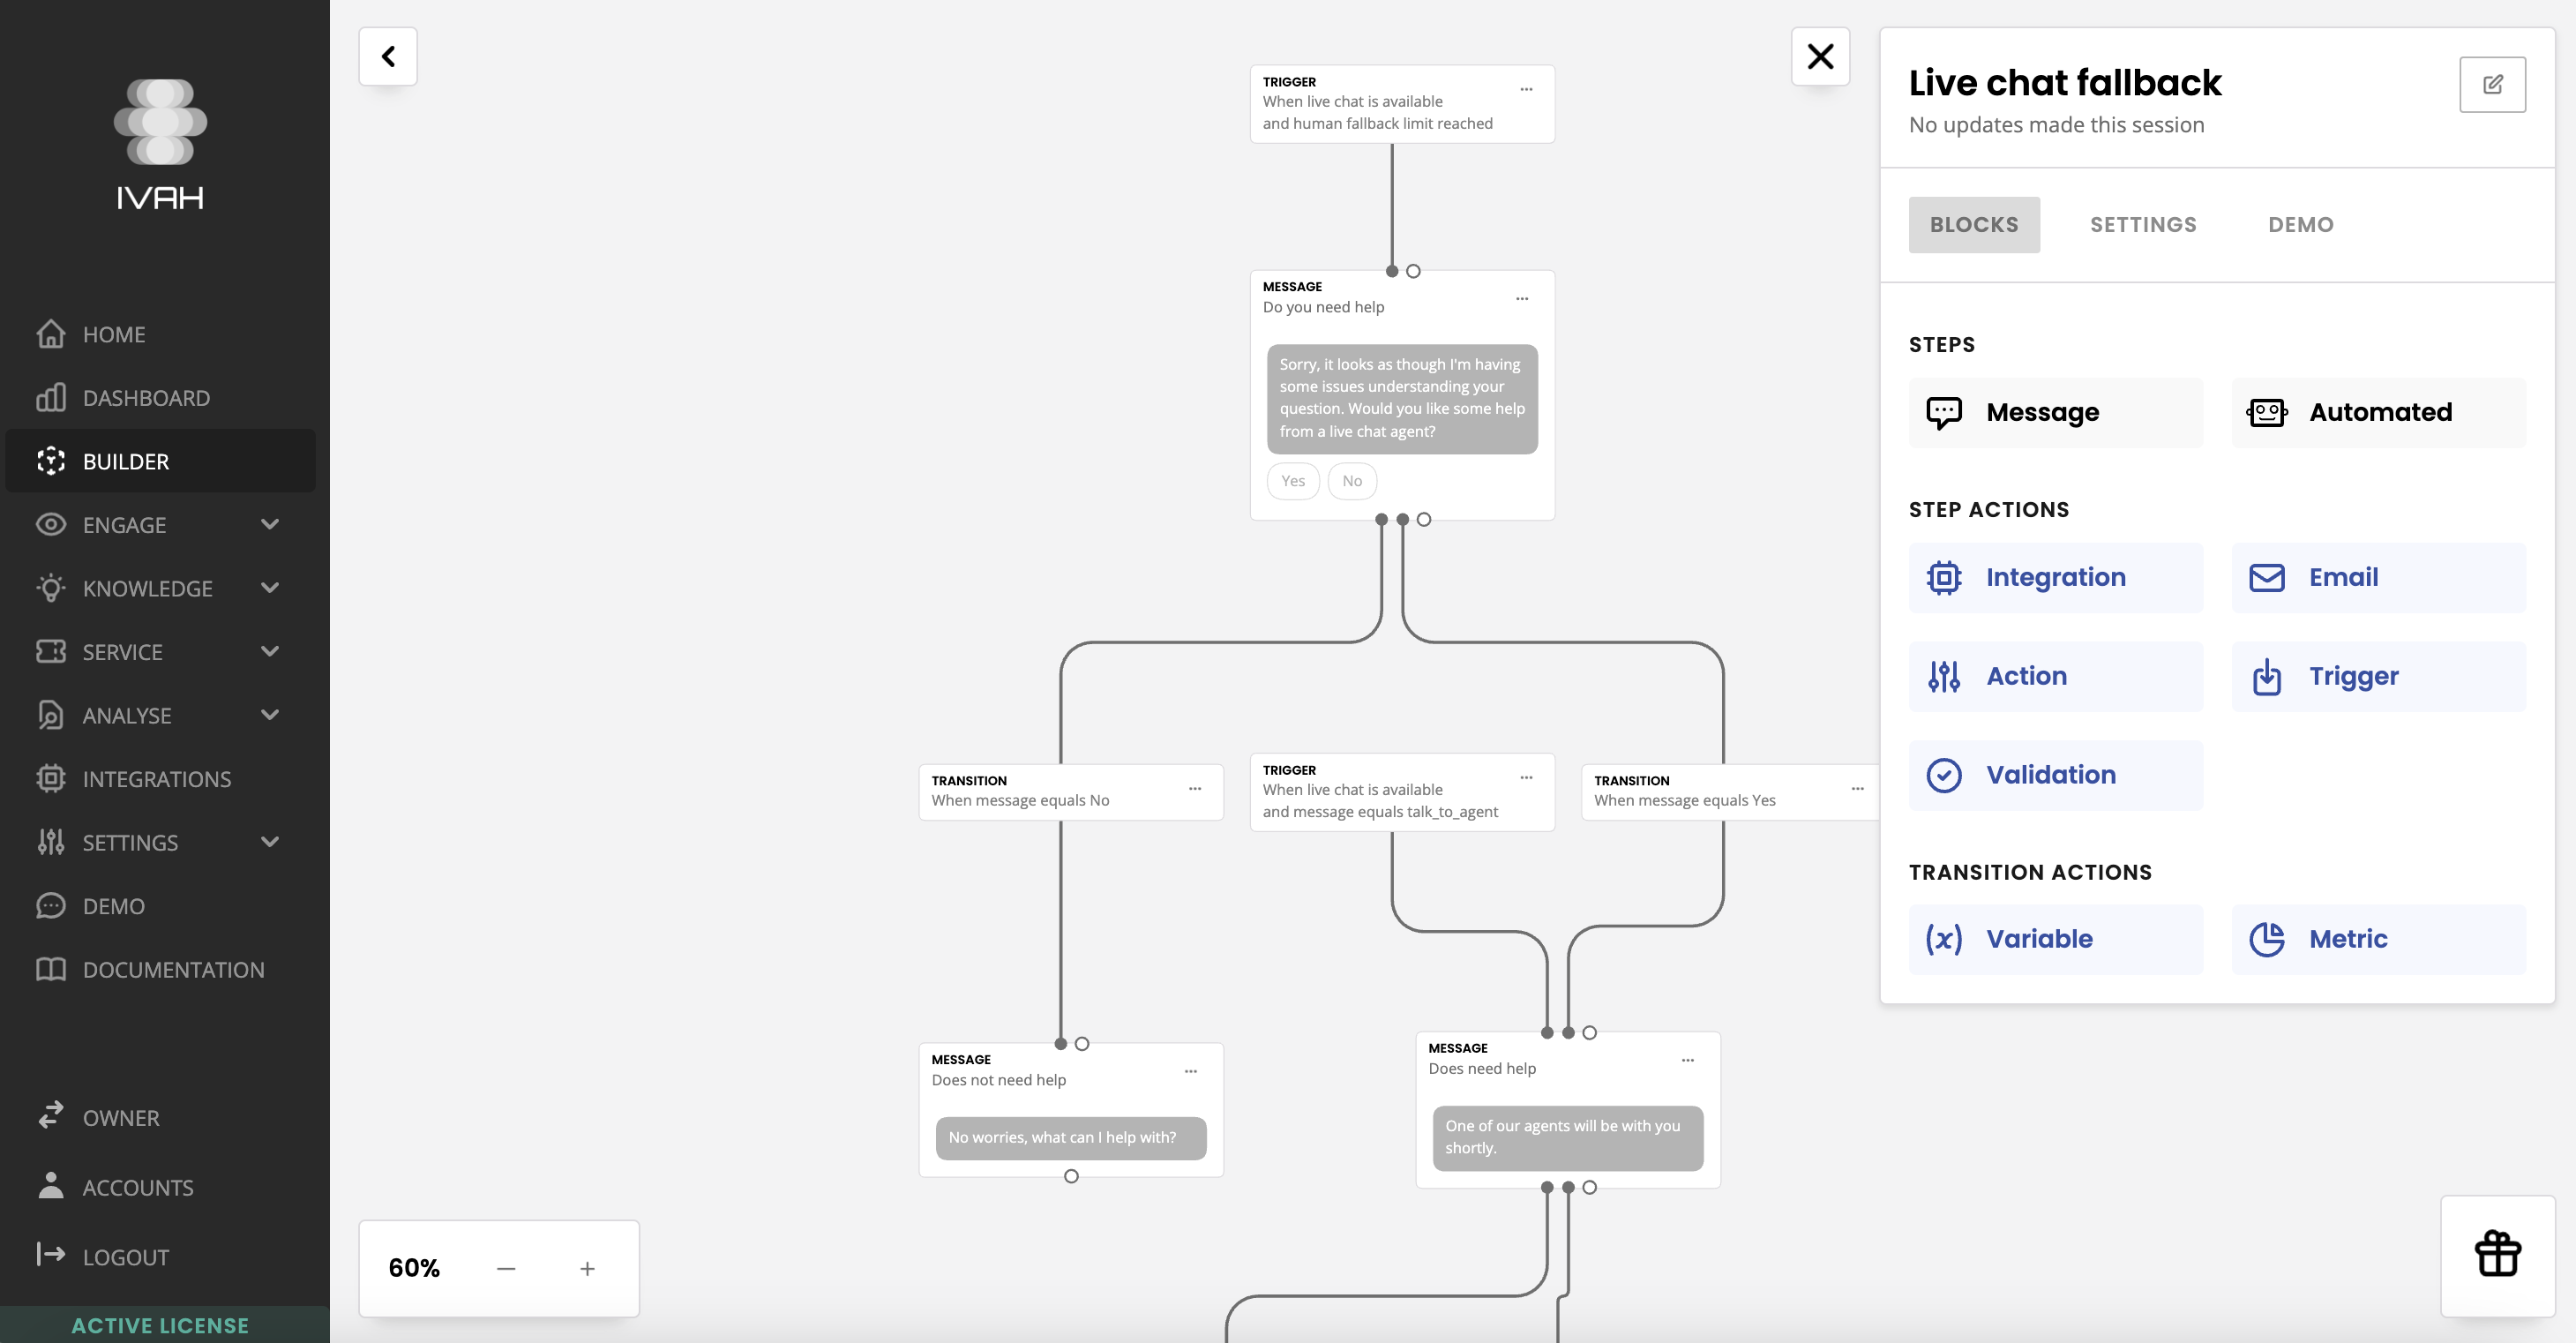
Task: Expand the Engage menu chevron
Action: click(269, 524)
